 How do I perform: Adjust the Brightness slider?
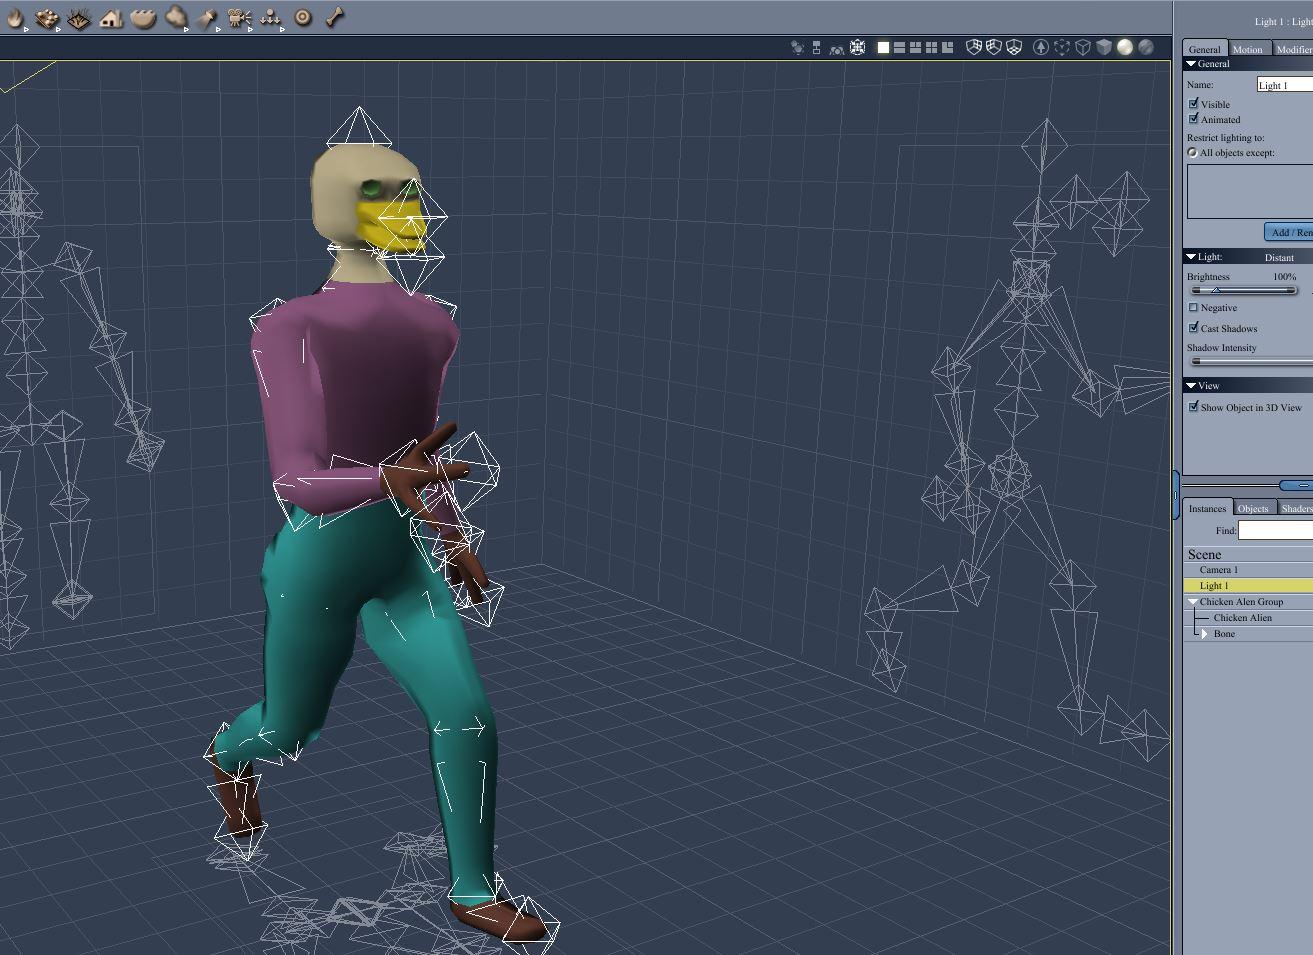pos(1243,290)
